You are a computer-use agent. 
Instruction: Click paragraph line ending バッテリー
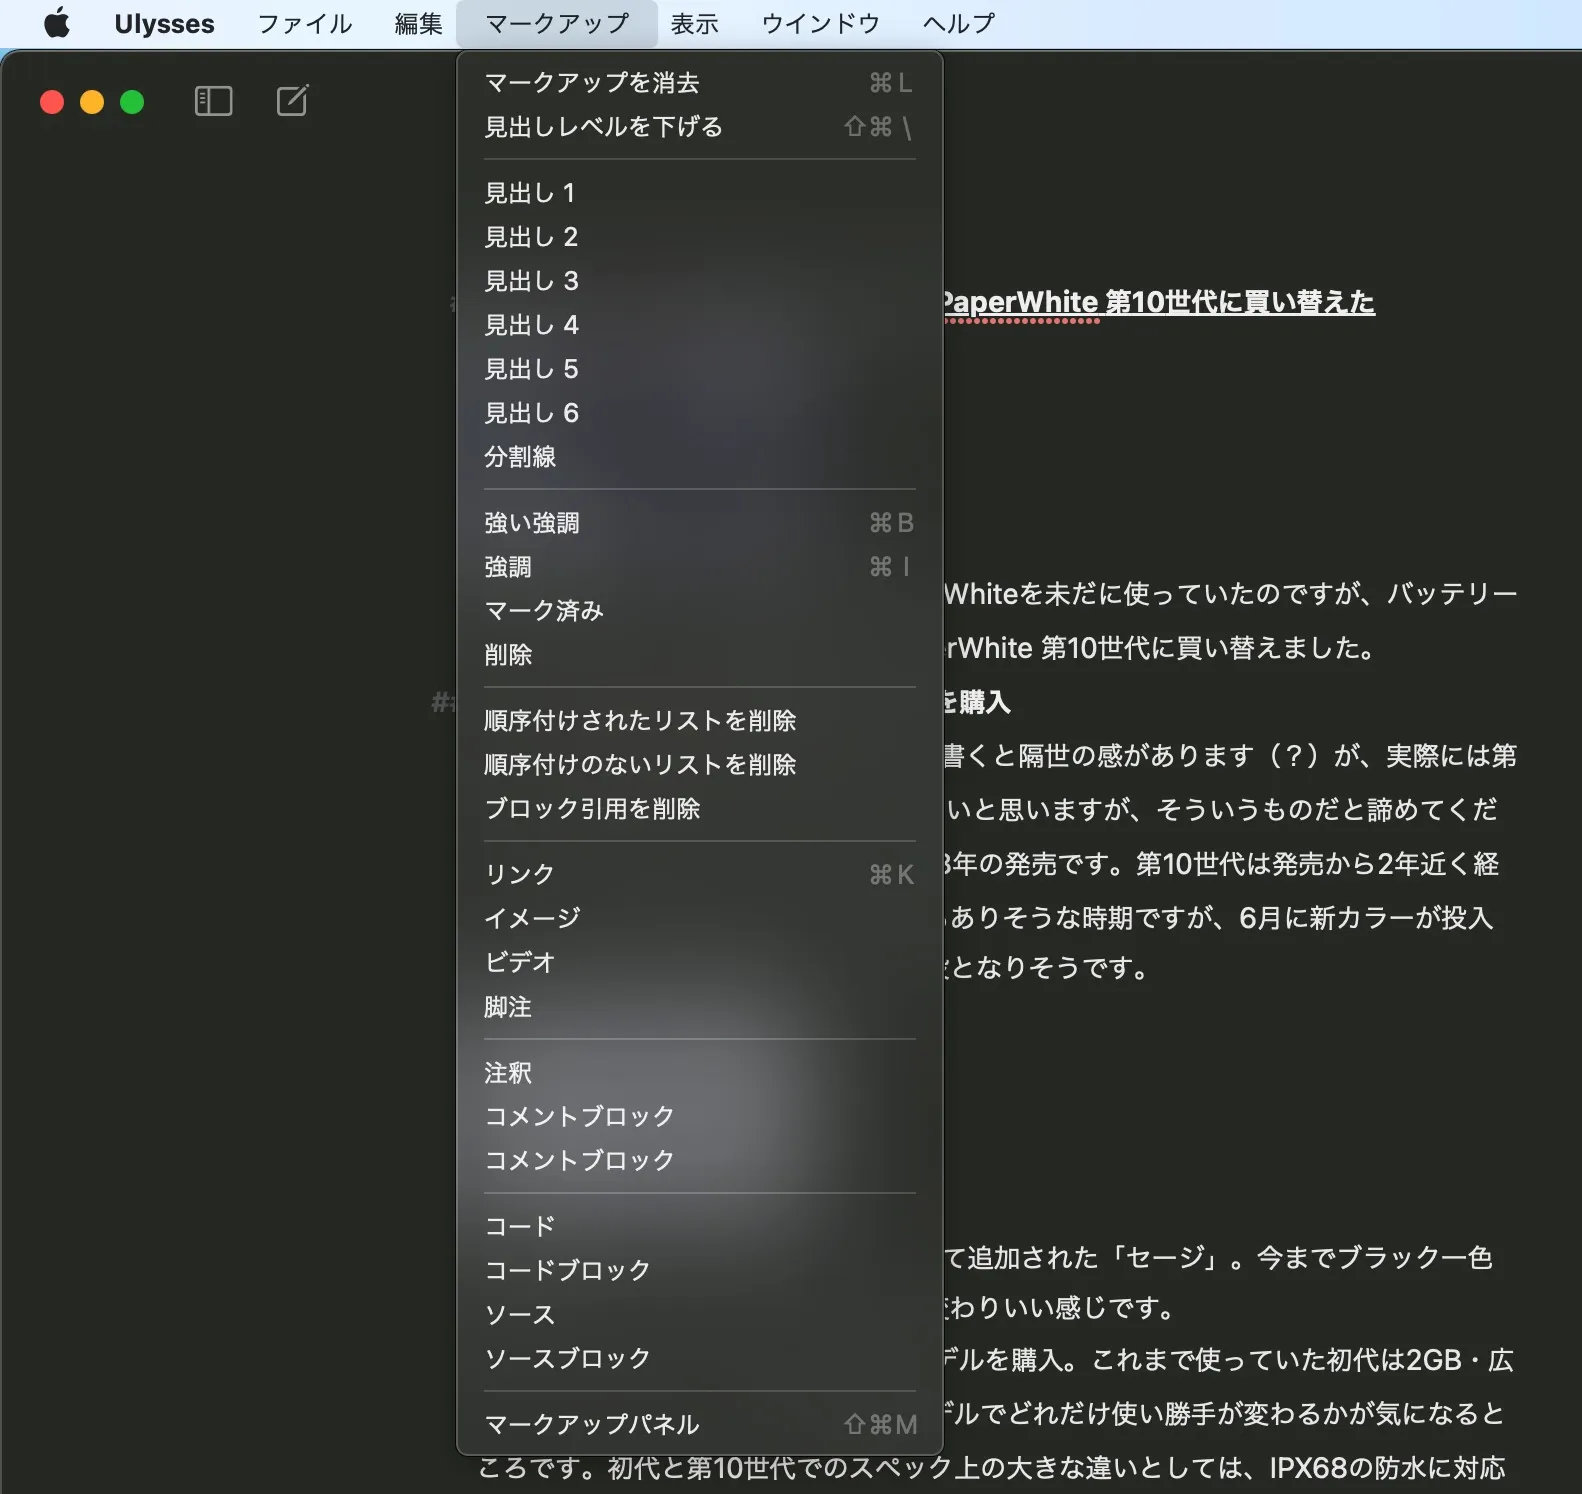click(1231, 594)
